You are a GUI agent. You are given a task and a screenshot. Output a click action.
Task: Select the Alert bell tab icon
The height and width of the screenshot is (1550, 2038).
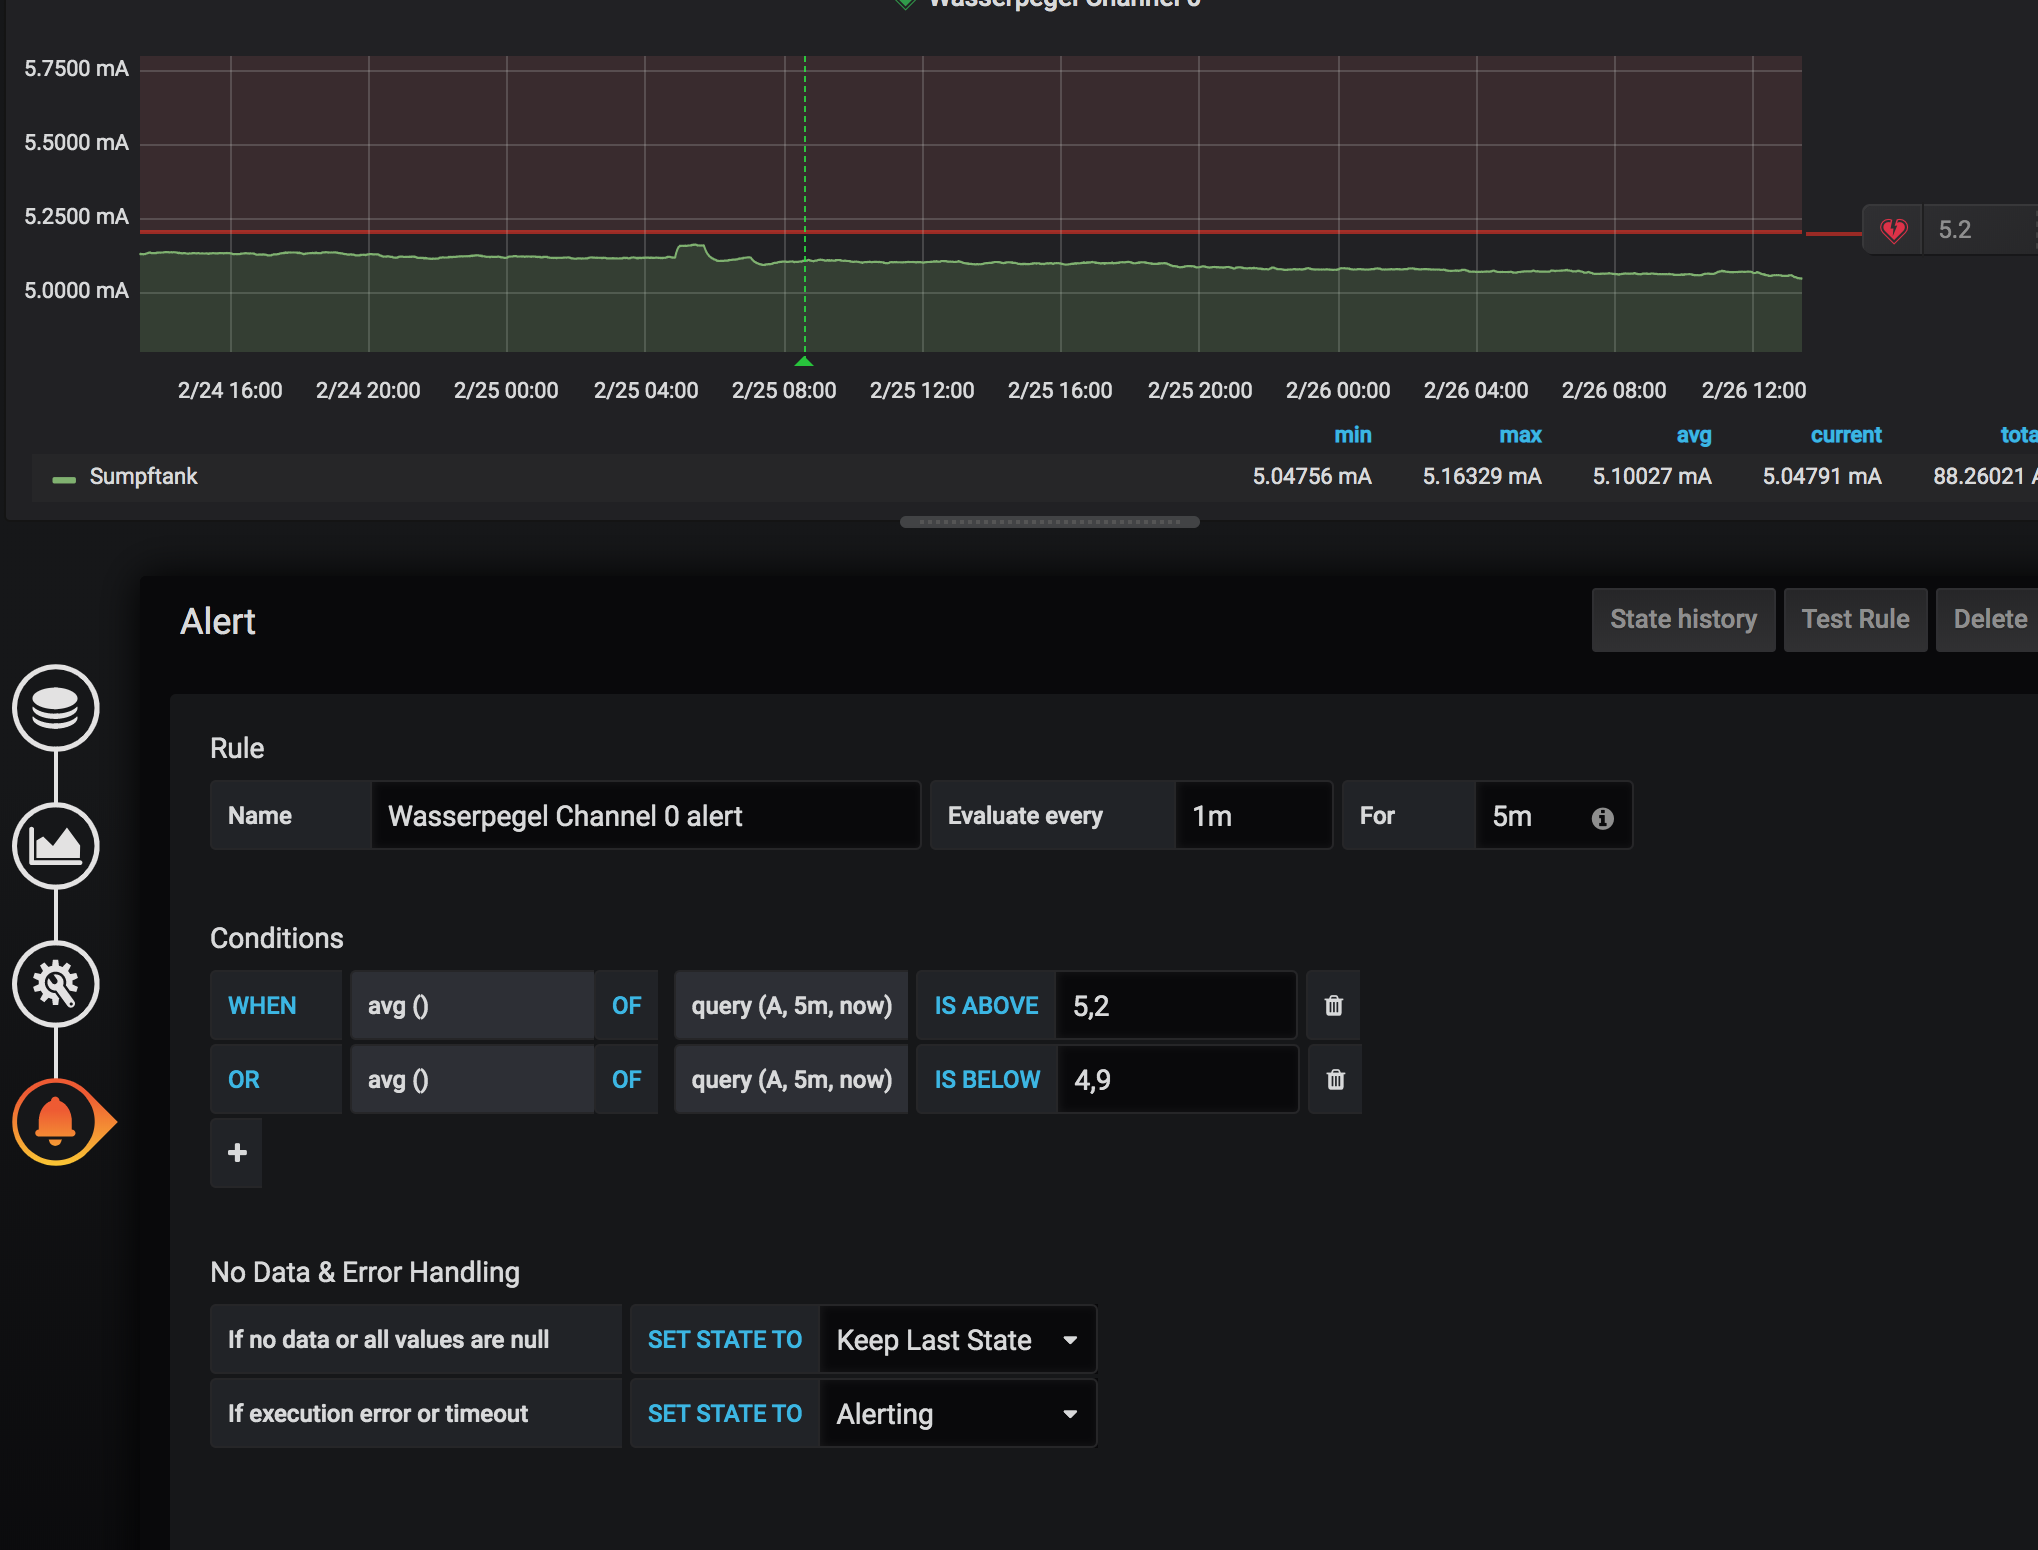point(58,1122)
